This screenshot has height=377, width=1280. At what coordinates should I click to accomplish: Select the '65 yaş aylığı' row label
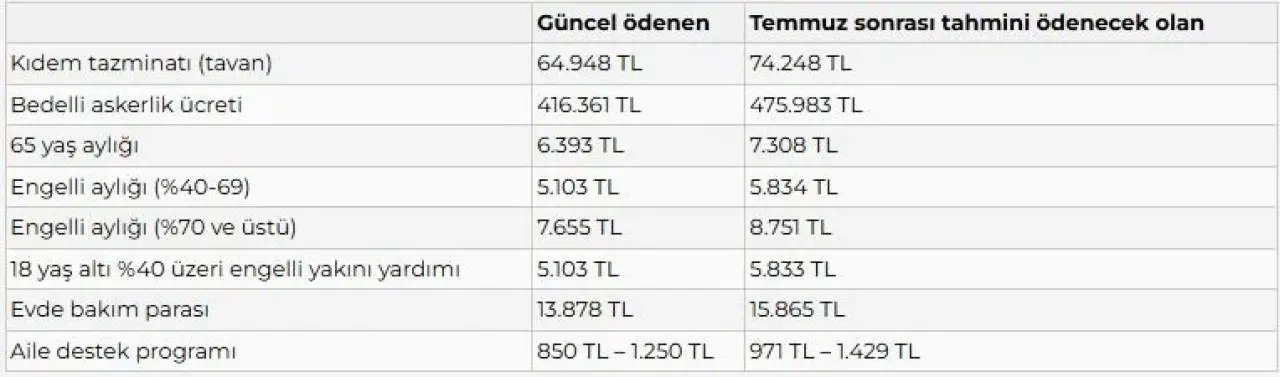74,146
